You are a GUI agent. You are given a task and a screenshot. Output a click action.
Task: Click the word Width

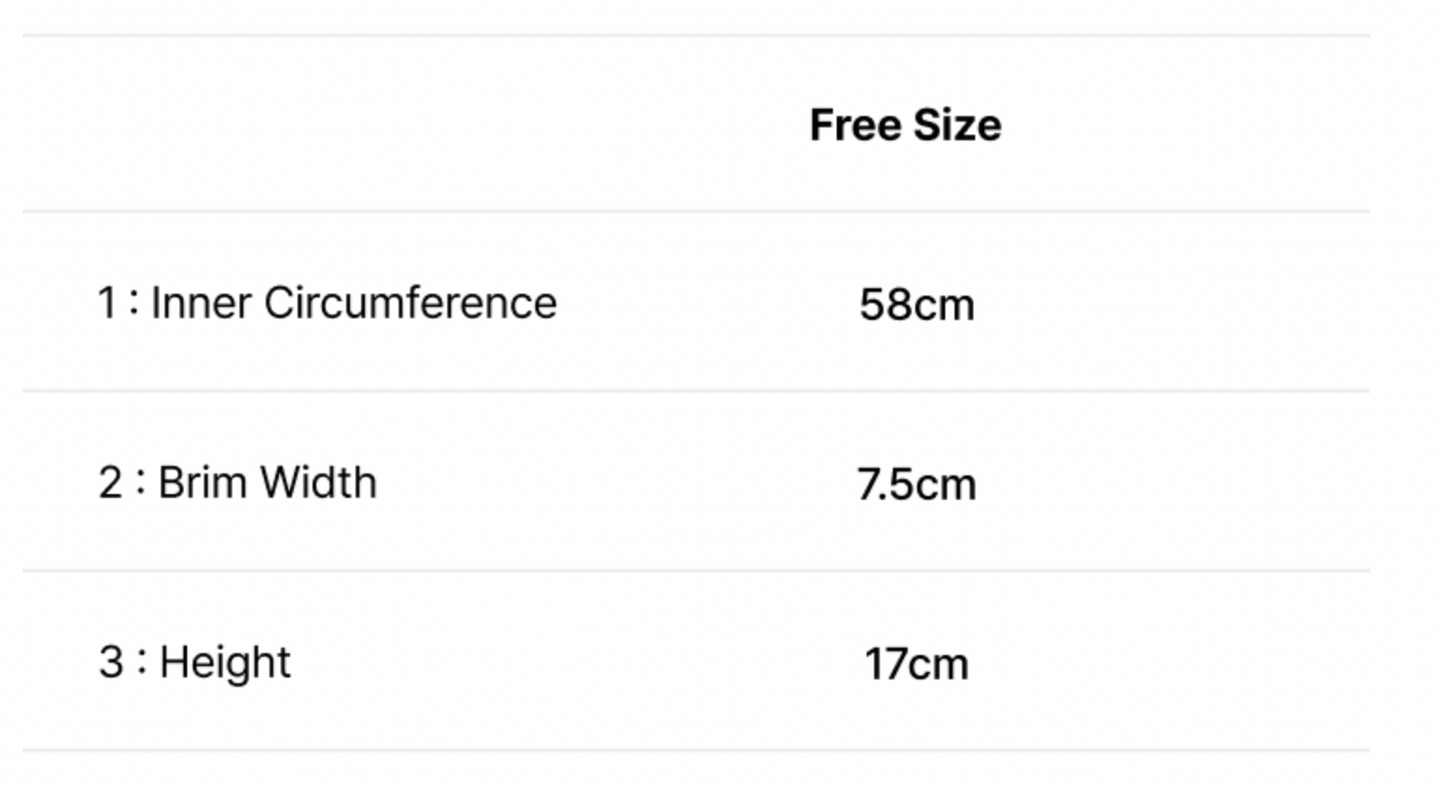point(318,483)
